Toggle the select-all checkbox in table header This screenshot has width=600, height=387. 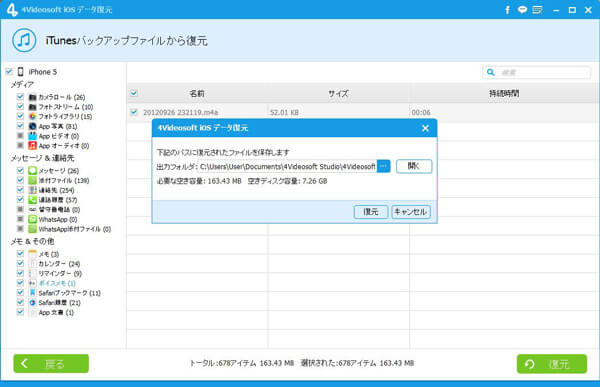[x=134, y=93]
